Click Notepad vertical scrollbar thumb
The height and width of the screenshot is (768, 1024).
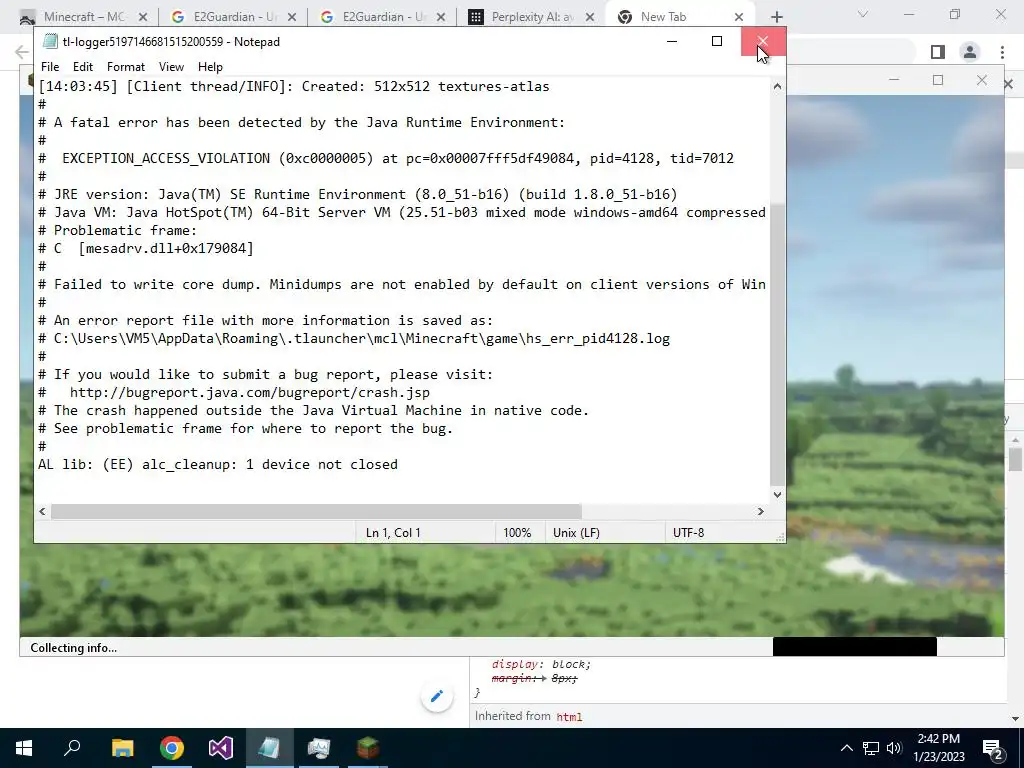click(777, 343)
